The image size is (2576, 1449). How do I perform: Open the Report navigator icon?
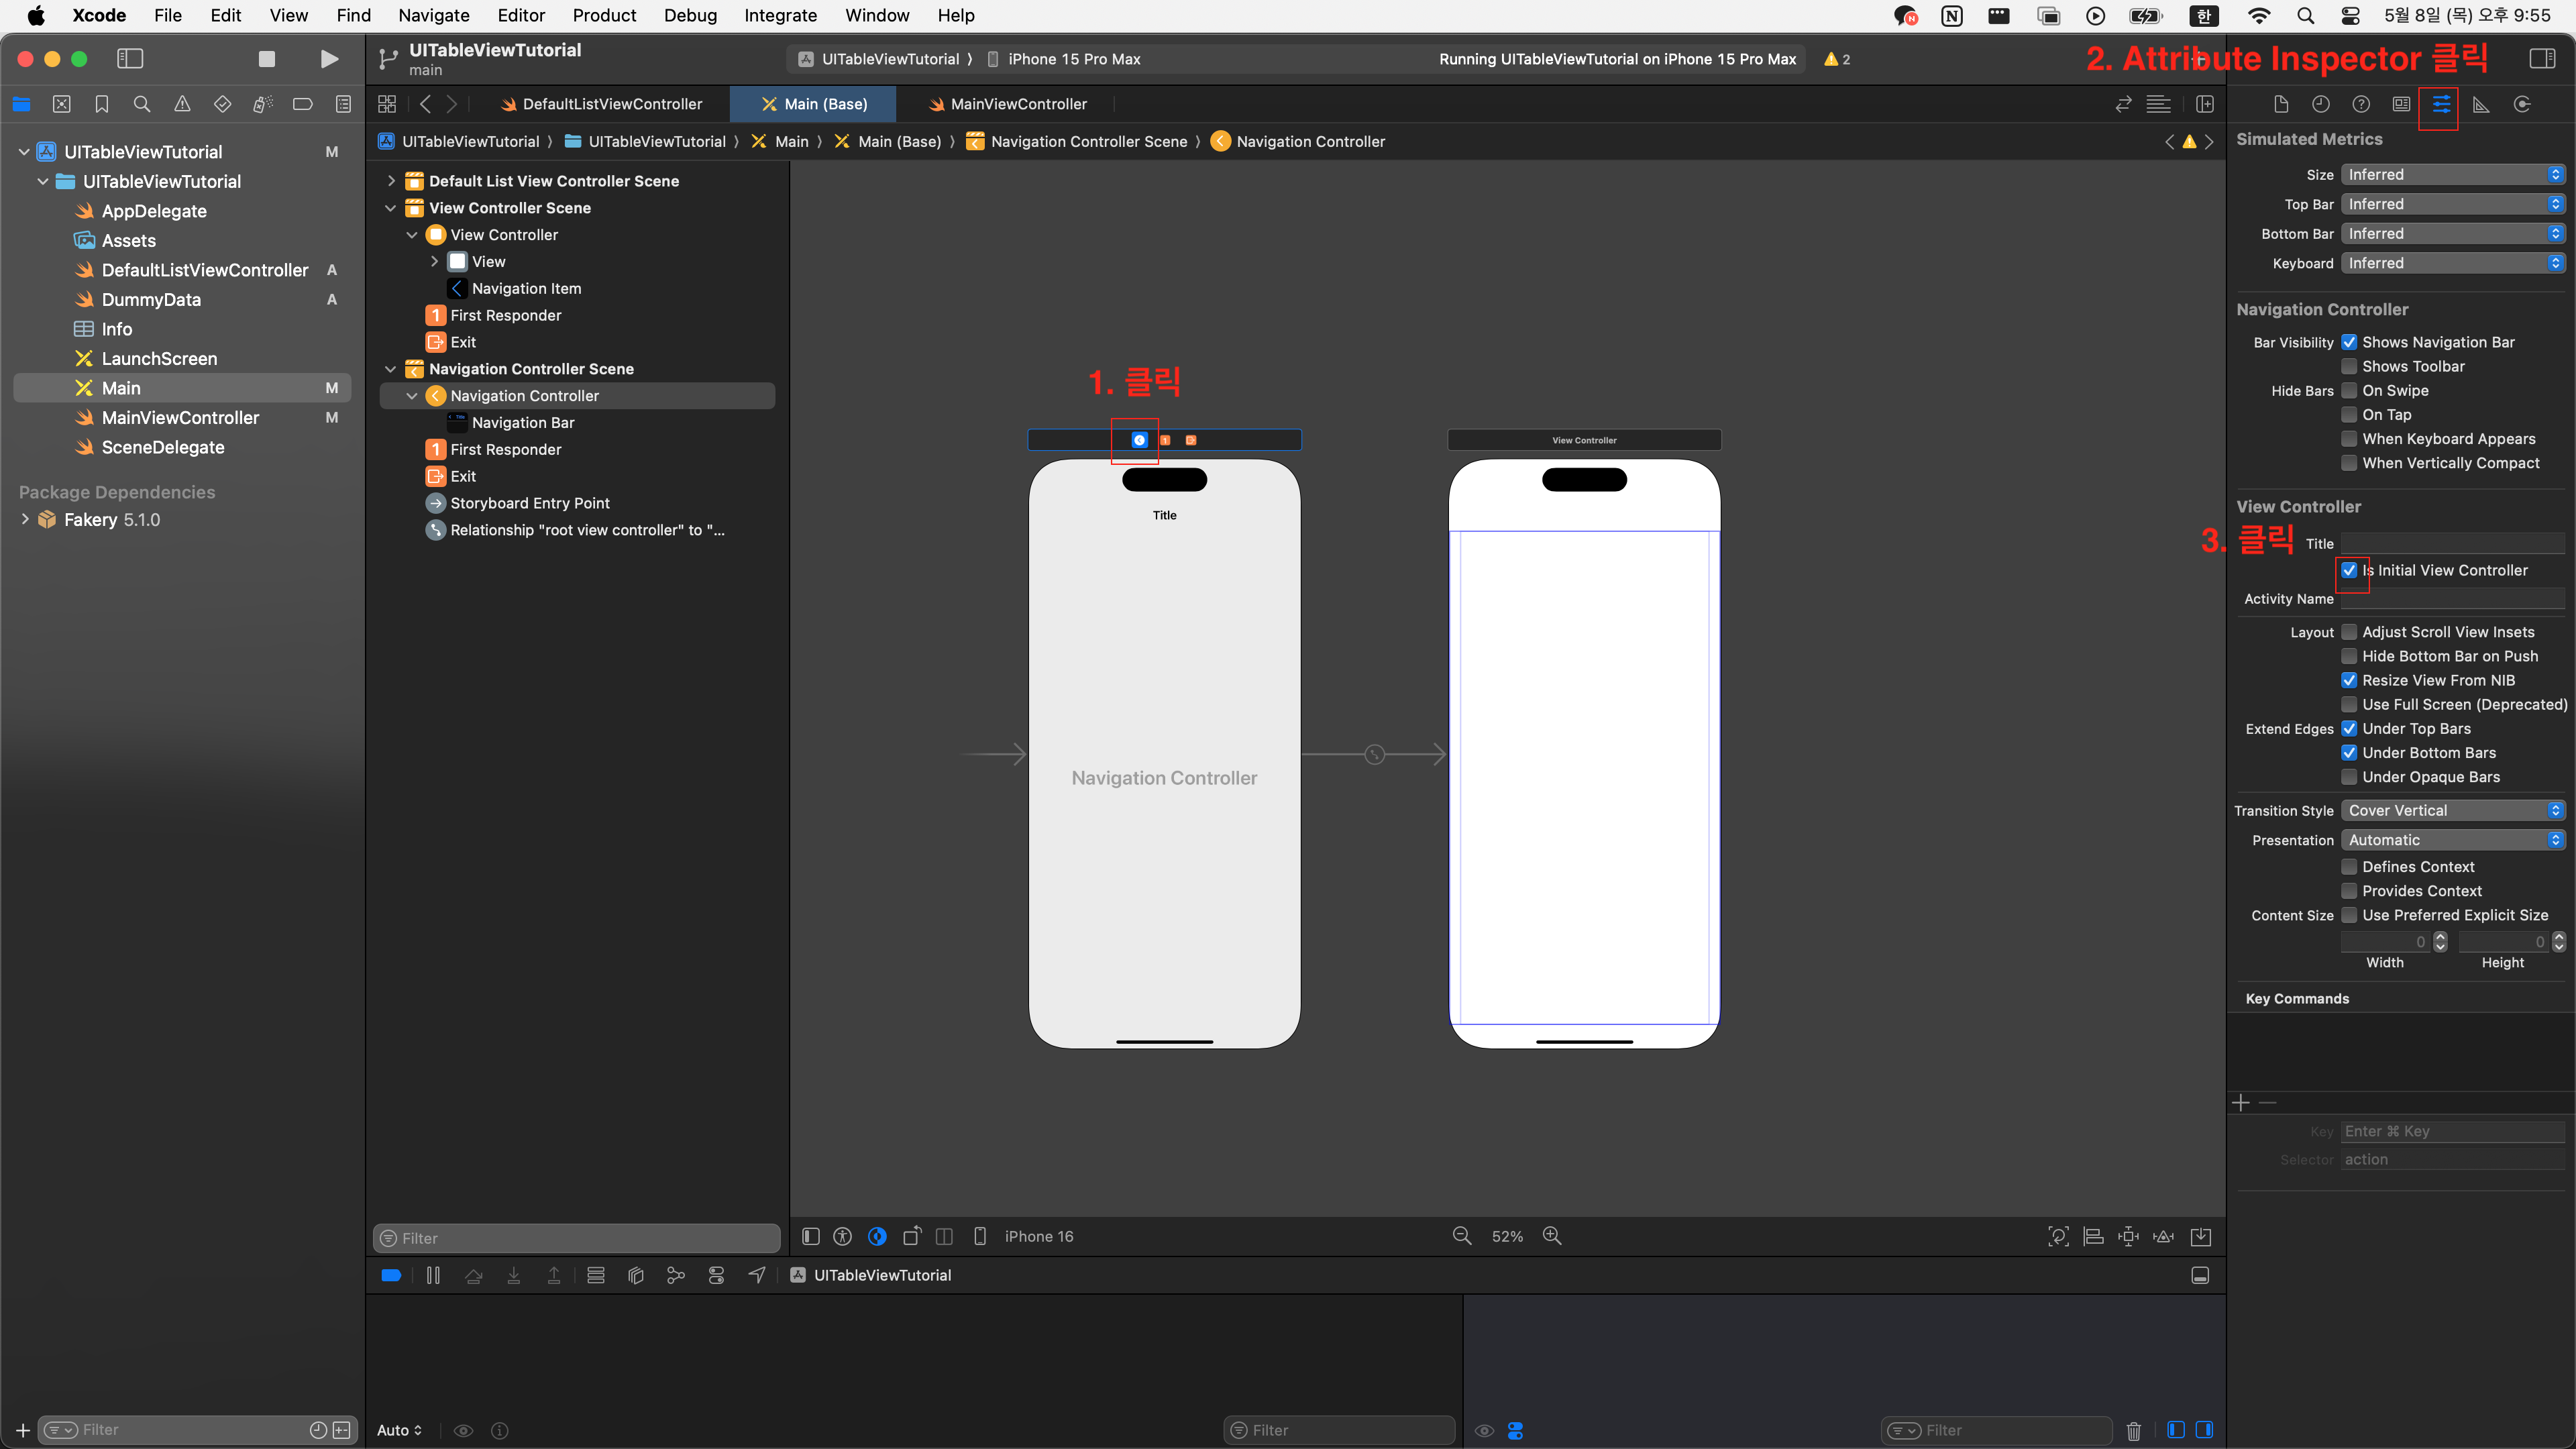[343, 104]
